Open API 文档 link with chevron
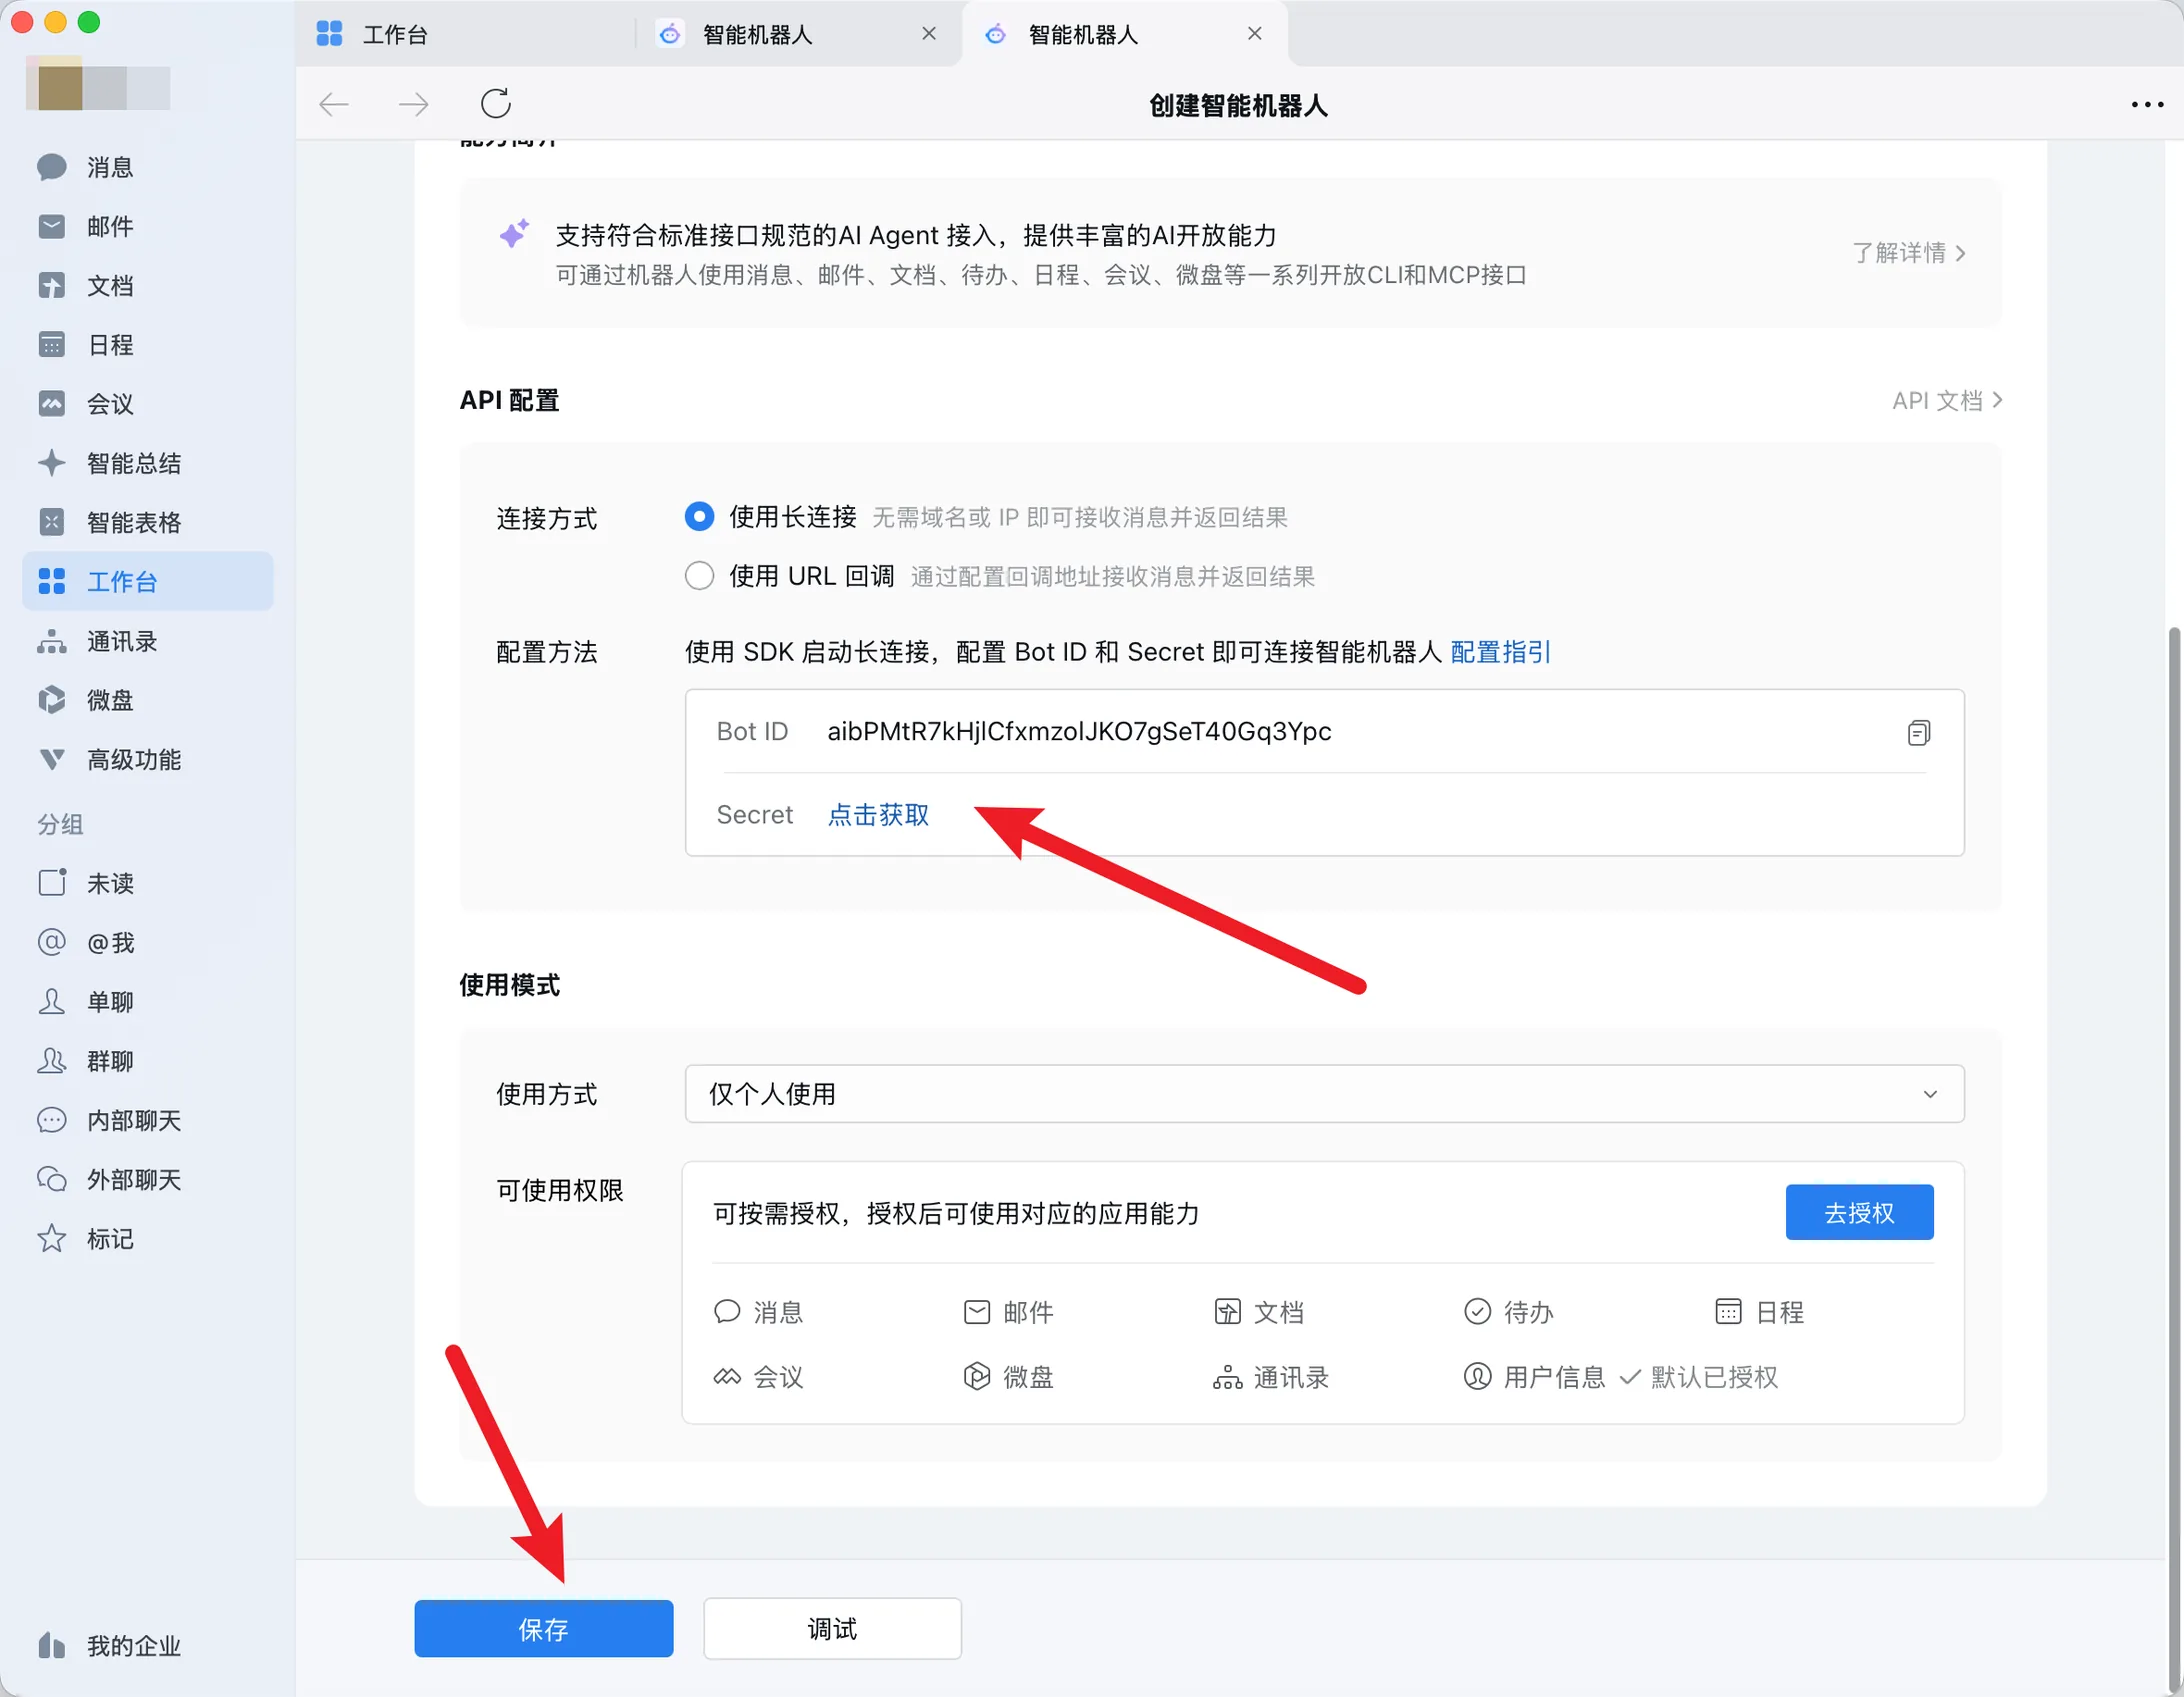 1946,401
